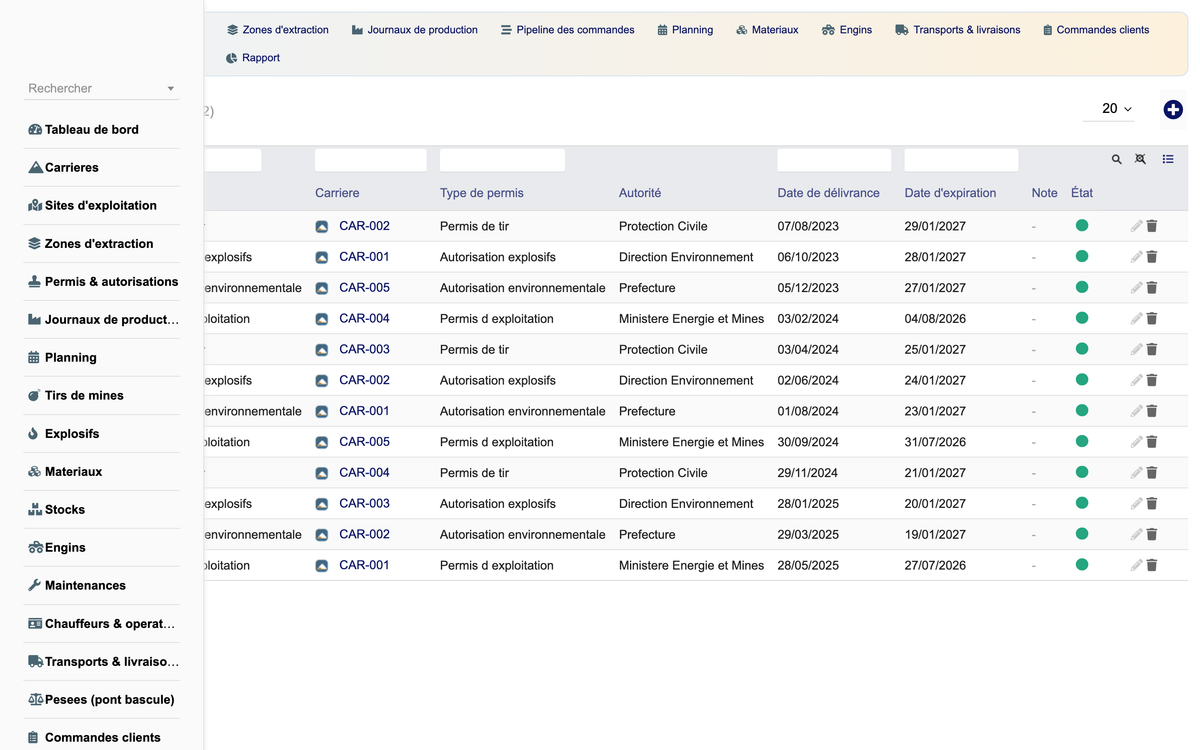This screenshot has height=750, width=1200.
Task: Delete the permit expiring 25/01/2027
Action: pyautogui.click(x=1152, y=350)
